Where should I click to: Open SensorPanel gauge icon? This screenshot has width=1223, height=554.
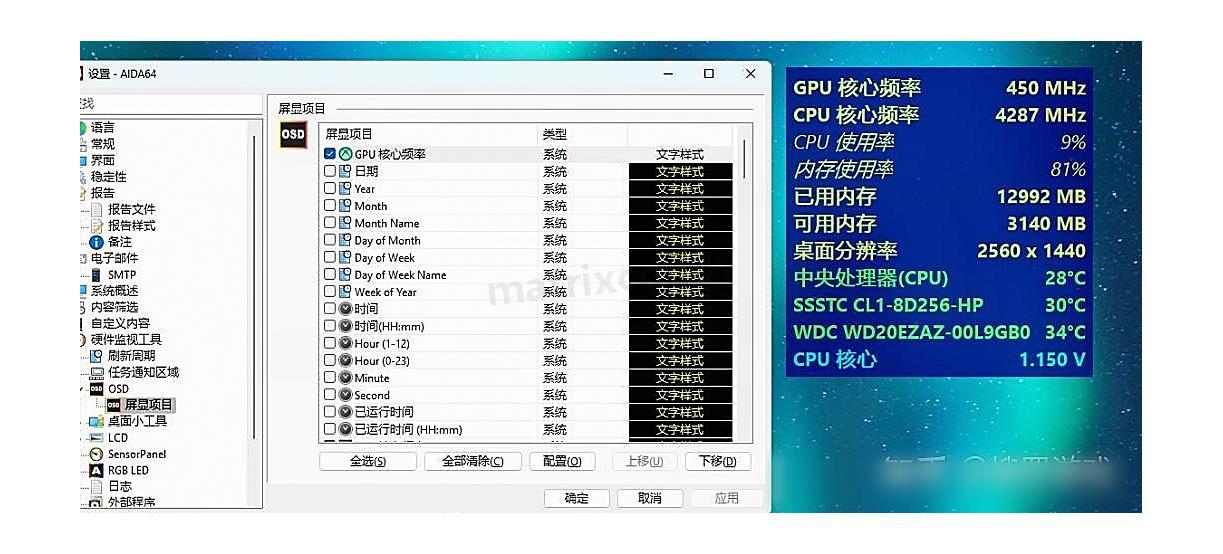point(97,454)
